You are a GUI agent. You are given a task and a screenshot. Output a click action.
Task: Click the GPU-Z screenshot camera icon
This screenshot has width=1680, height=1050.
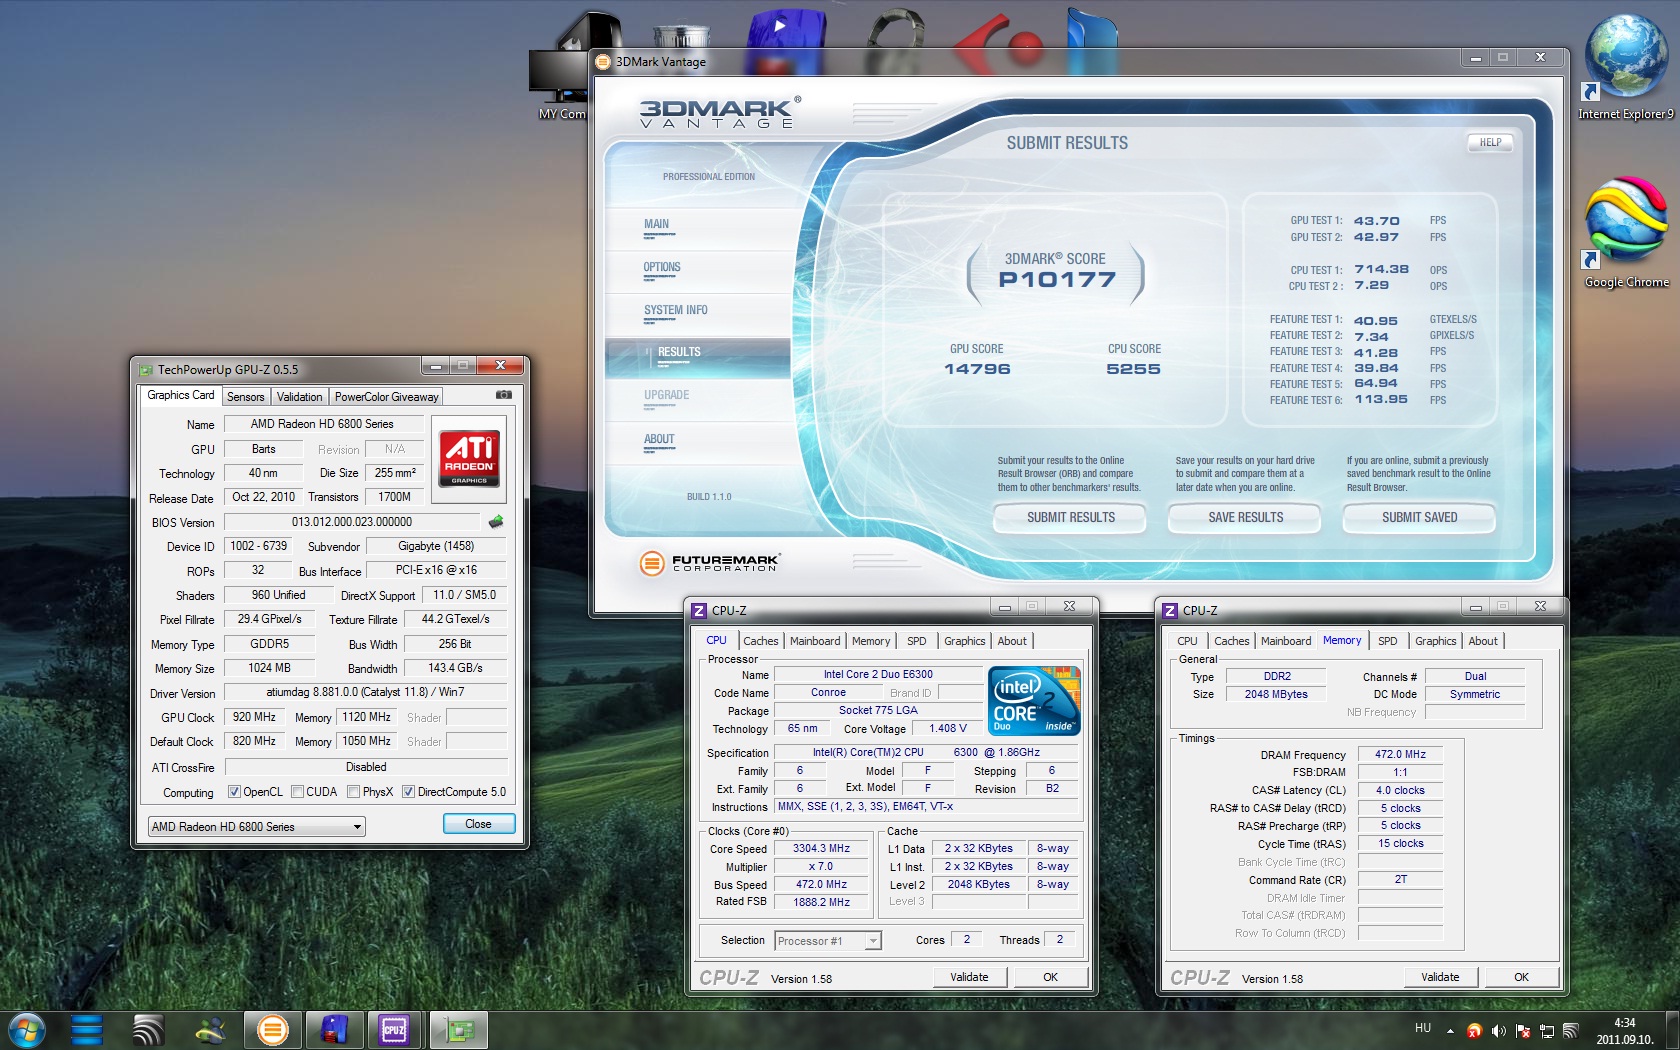[504, 395]
